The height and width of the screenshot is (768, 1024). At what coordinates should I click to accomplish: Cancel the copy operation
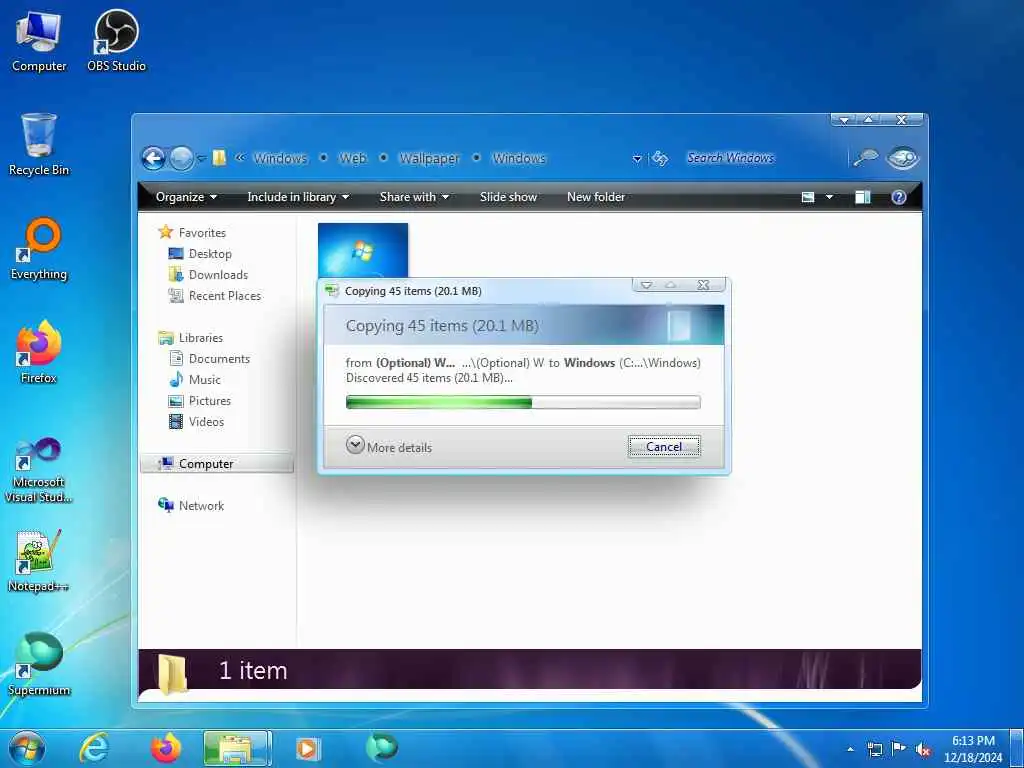[x=664, y=447]
